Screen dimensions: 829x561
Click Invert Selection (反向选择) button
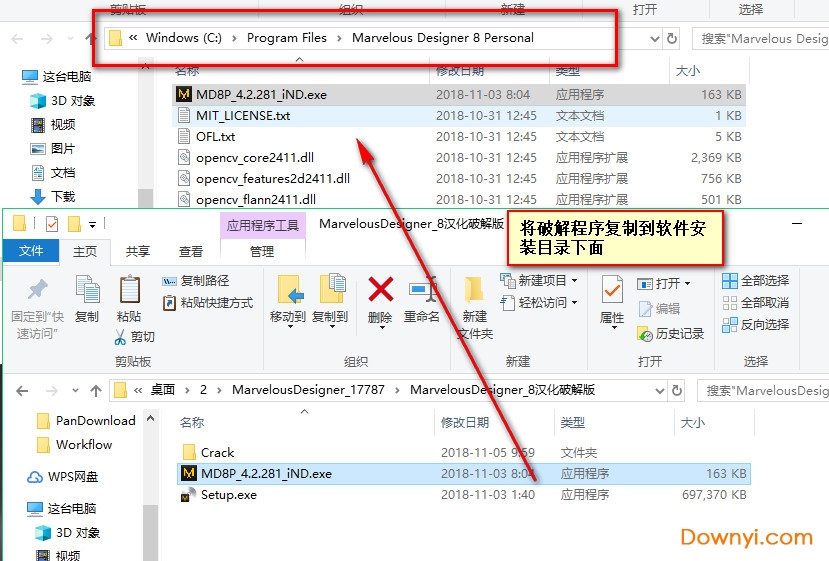[756, 324]
